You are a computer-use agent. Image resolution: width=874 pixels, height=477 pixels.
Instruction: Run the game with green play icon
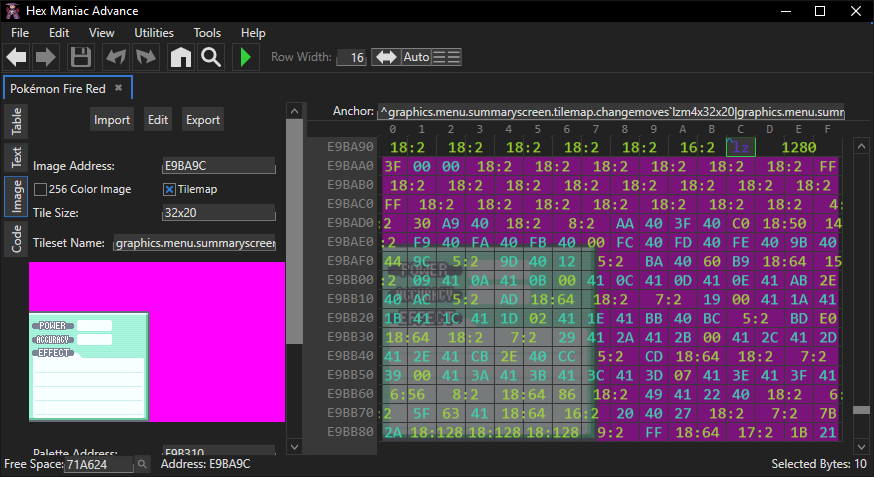[245, 57]
